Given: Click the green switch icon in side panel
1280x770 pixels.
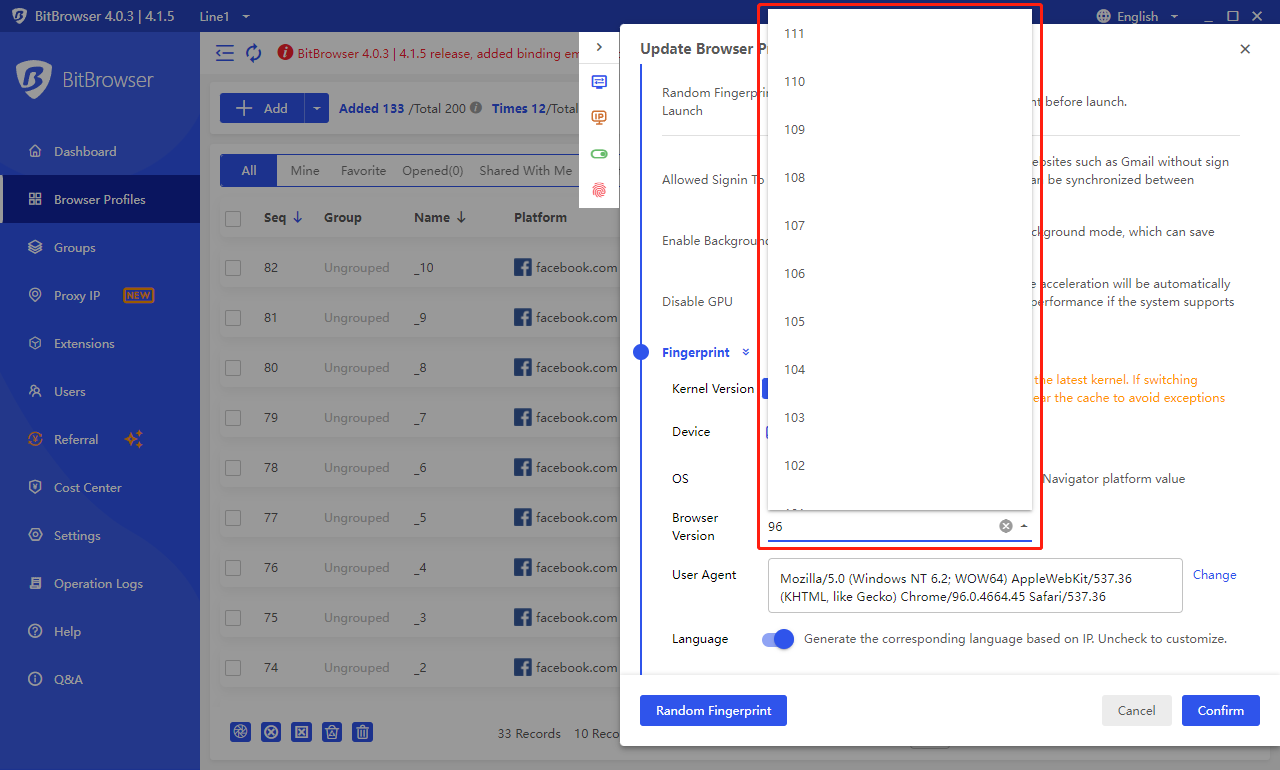Looking at the screenshot, I should coord(599,154).
